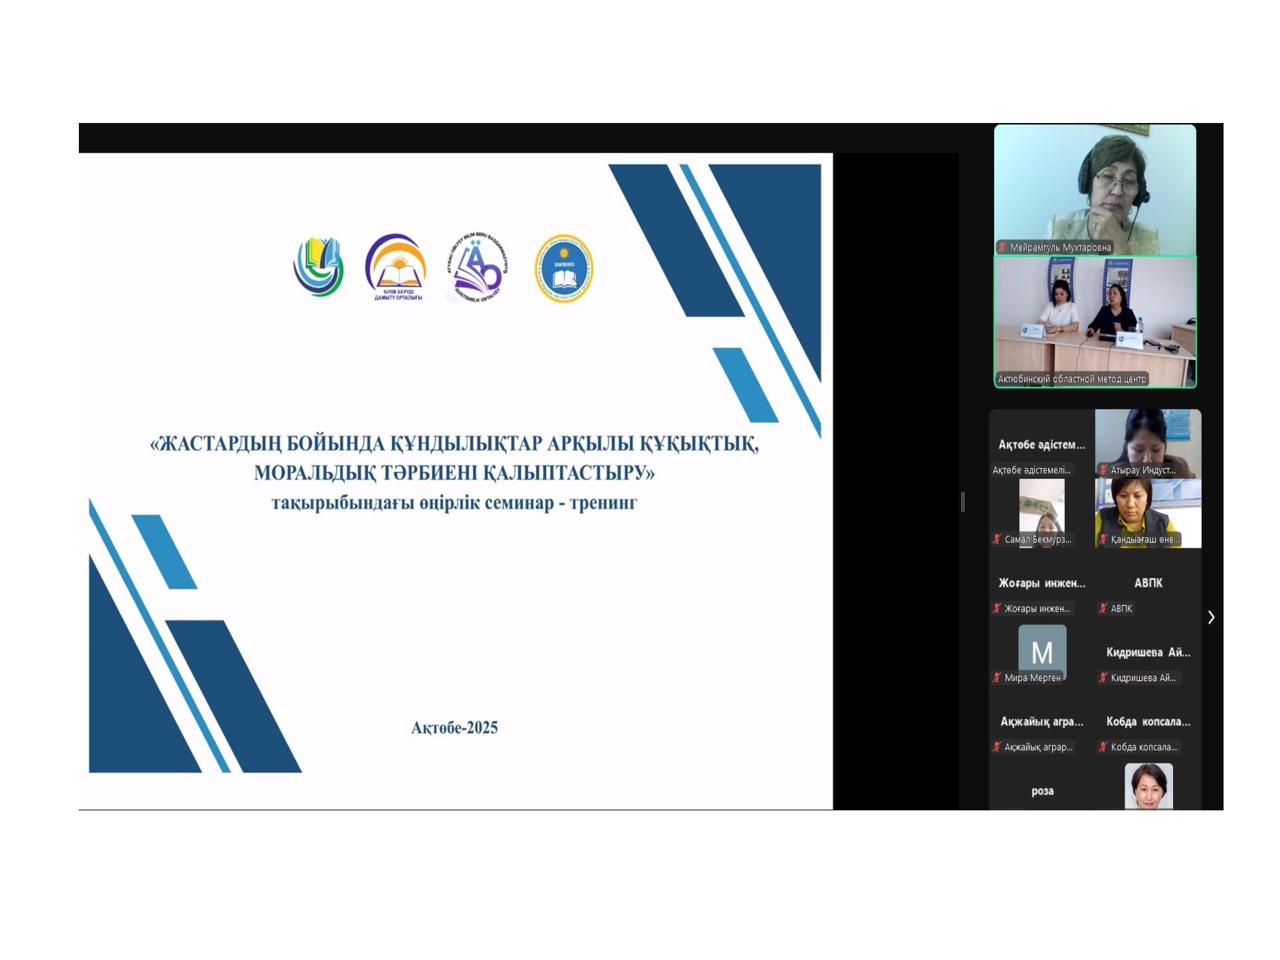Show next page of participants with right arrow
1280x960 pixels.
click(x=1211, y=617)
